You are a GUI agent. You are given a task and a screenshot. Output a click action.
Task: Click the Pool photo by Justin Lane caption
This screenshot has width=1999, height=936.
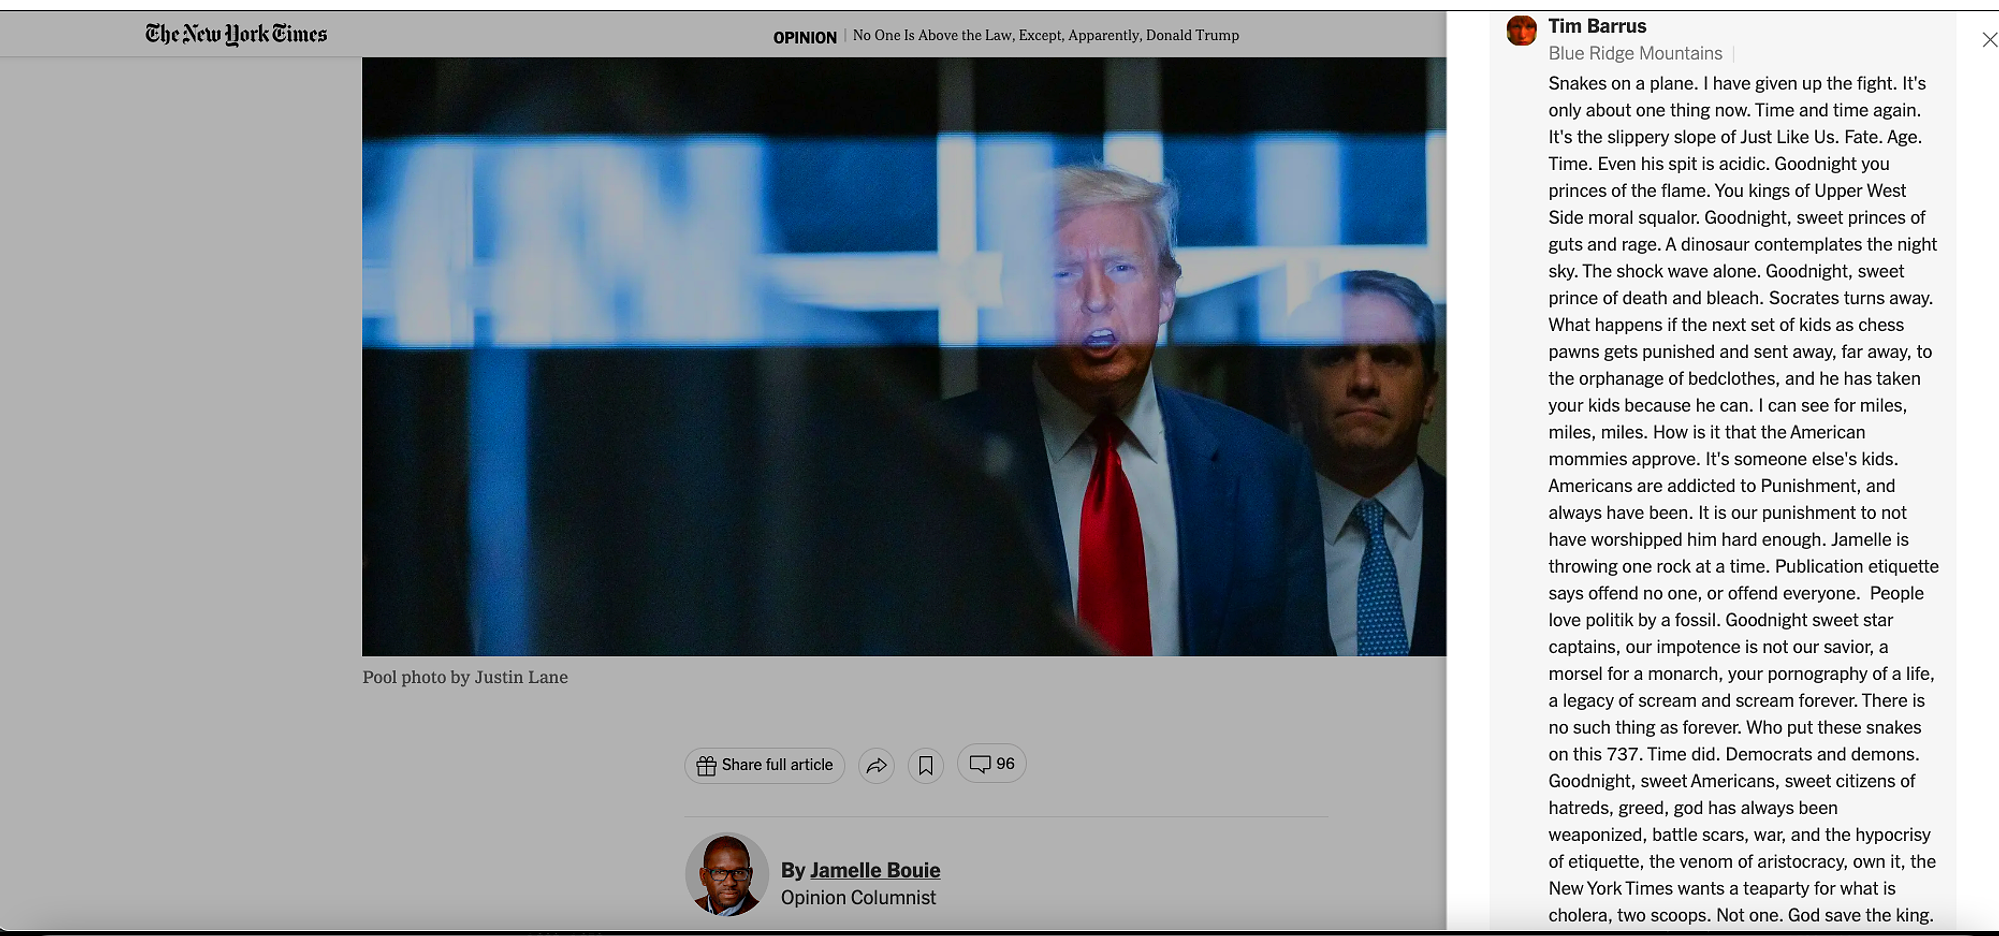[x=465, y=677]
